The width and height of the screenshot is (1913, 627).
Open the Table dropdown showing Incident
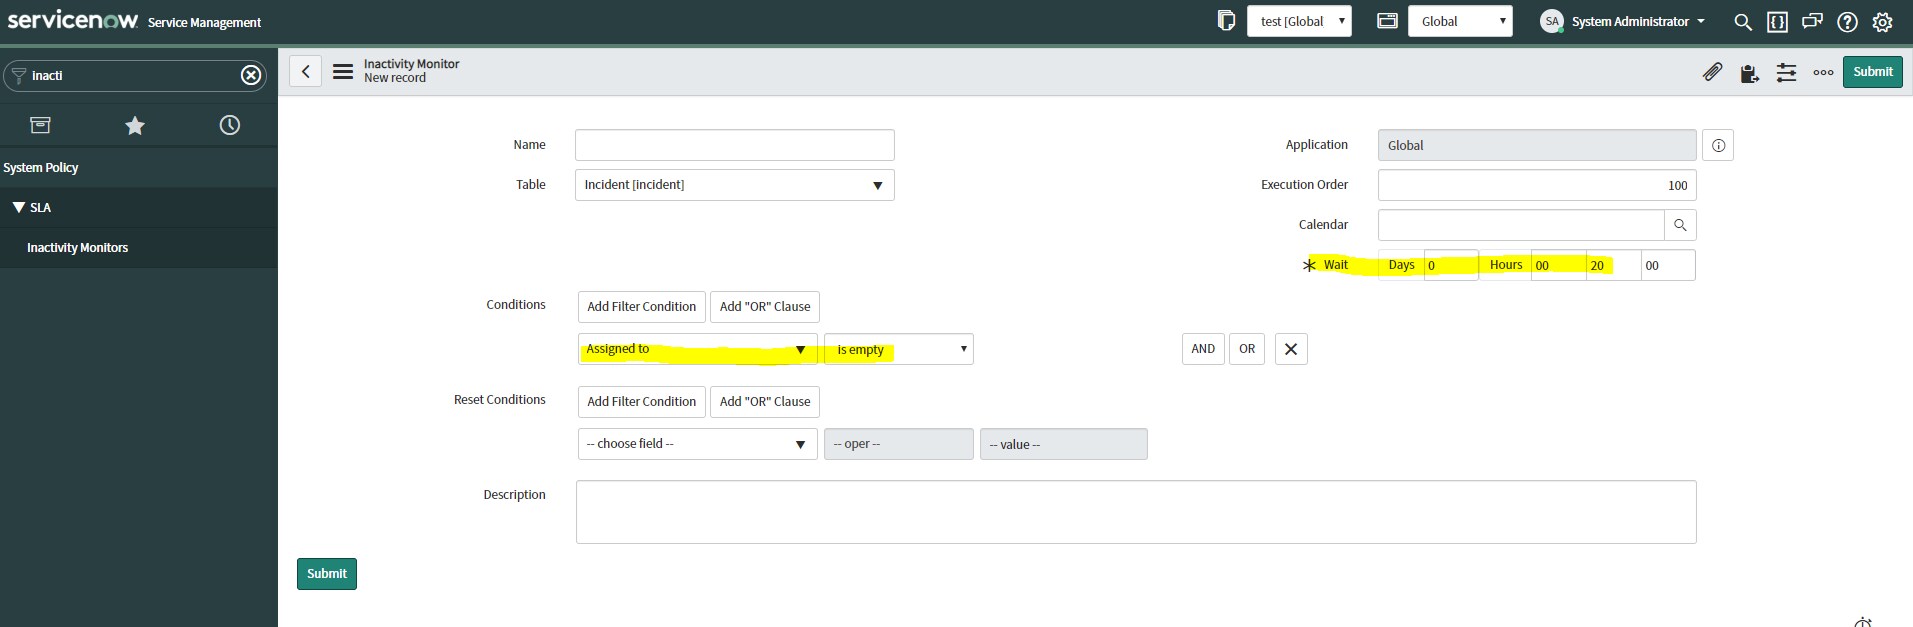pyautogui.click(x=734, y=185)
